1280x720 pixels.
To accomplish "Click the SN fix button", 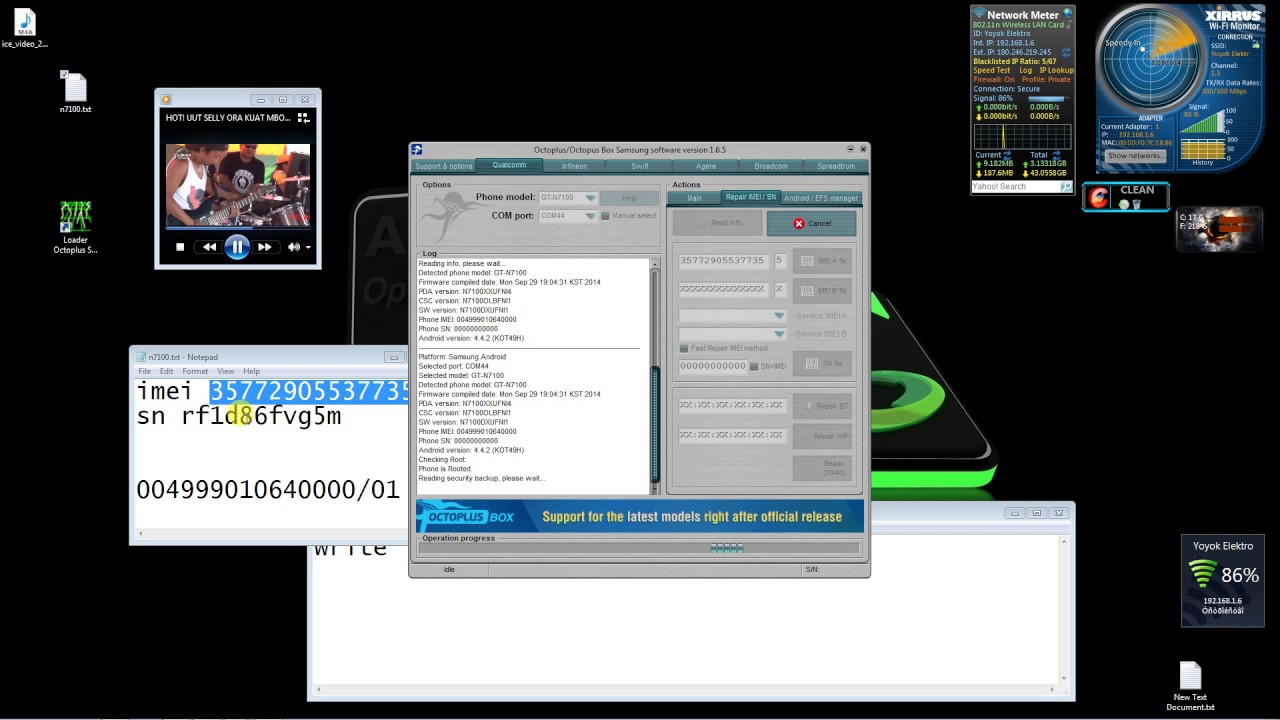I will [822, 364].
